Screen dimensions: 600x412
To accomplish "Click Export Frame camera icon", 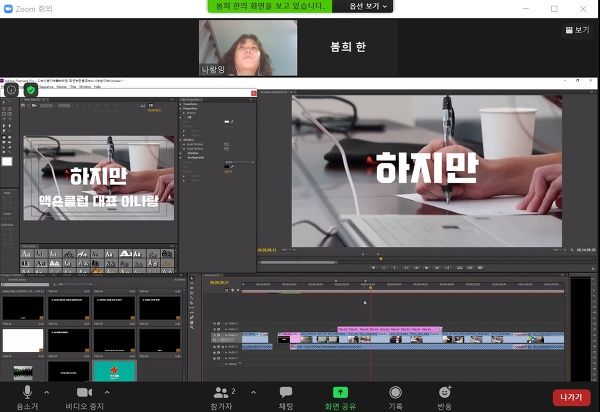I will coord(480,268).
